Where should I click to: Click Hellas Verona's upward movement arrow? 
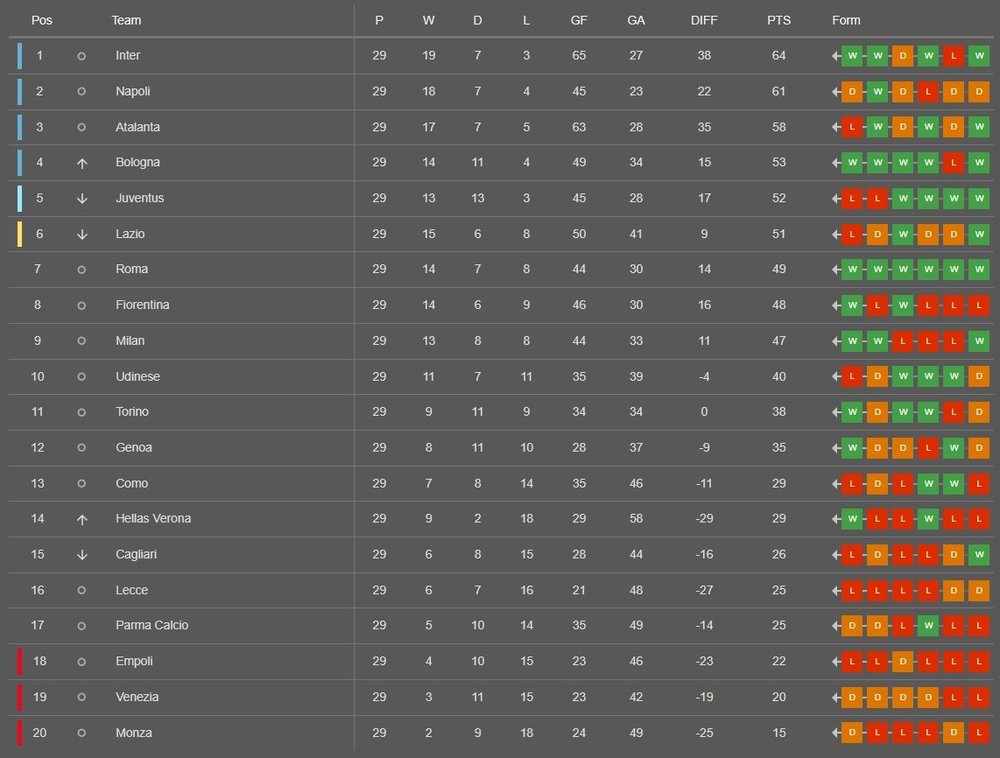(82, 519)
